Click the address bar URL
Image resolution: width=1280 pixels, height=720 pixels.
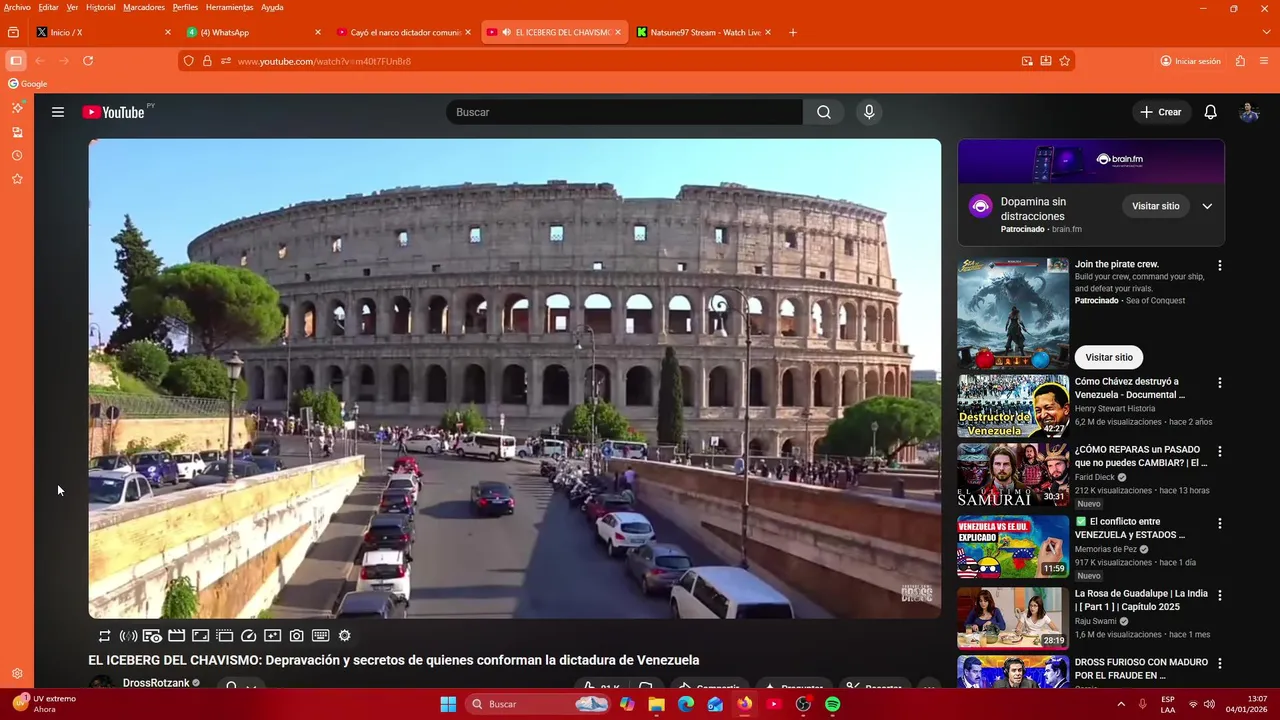[324, 61]
